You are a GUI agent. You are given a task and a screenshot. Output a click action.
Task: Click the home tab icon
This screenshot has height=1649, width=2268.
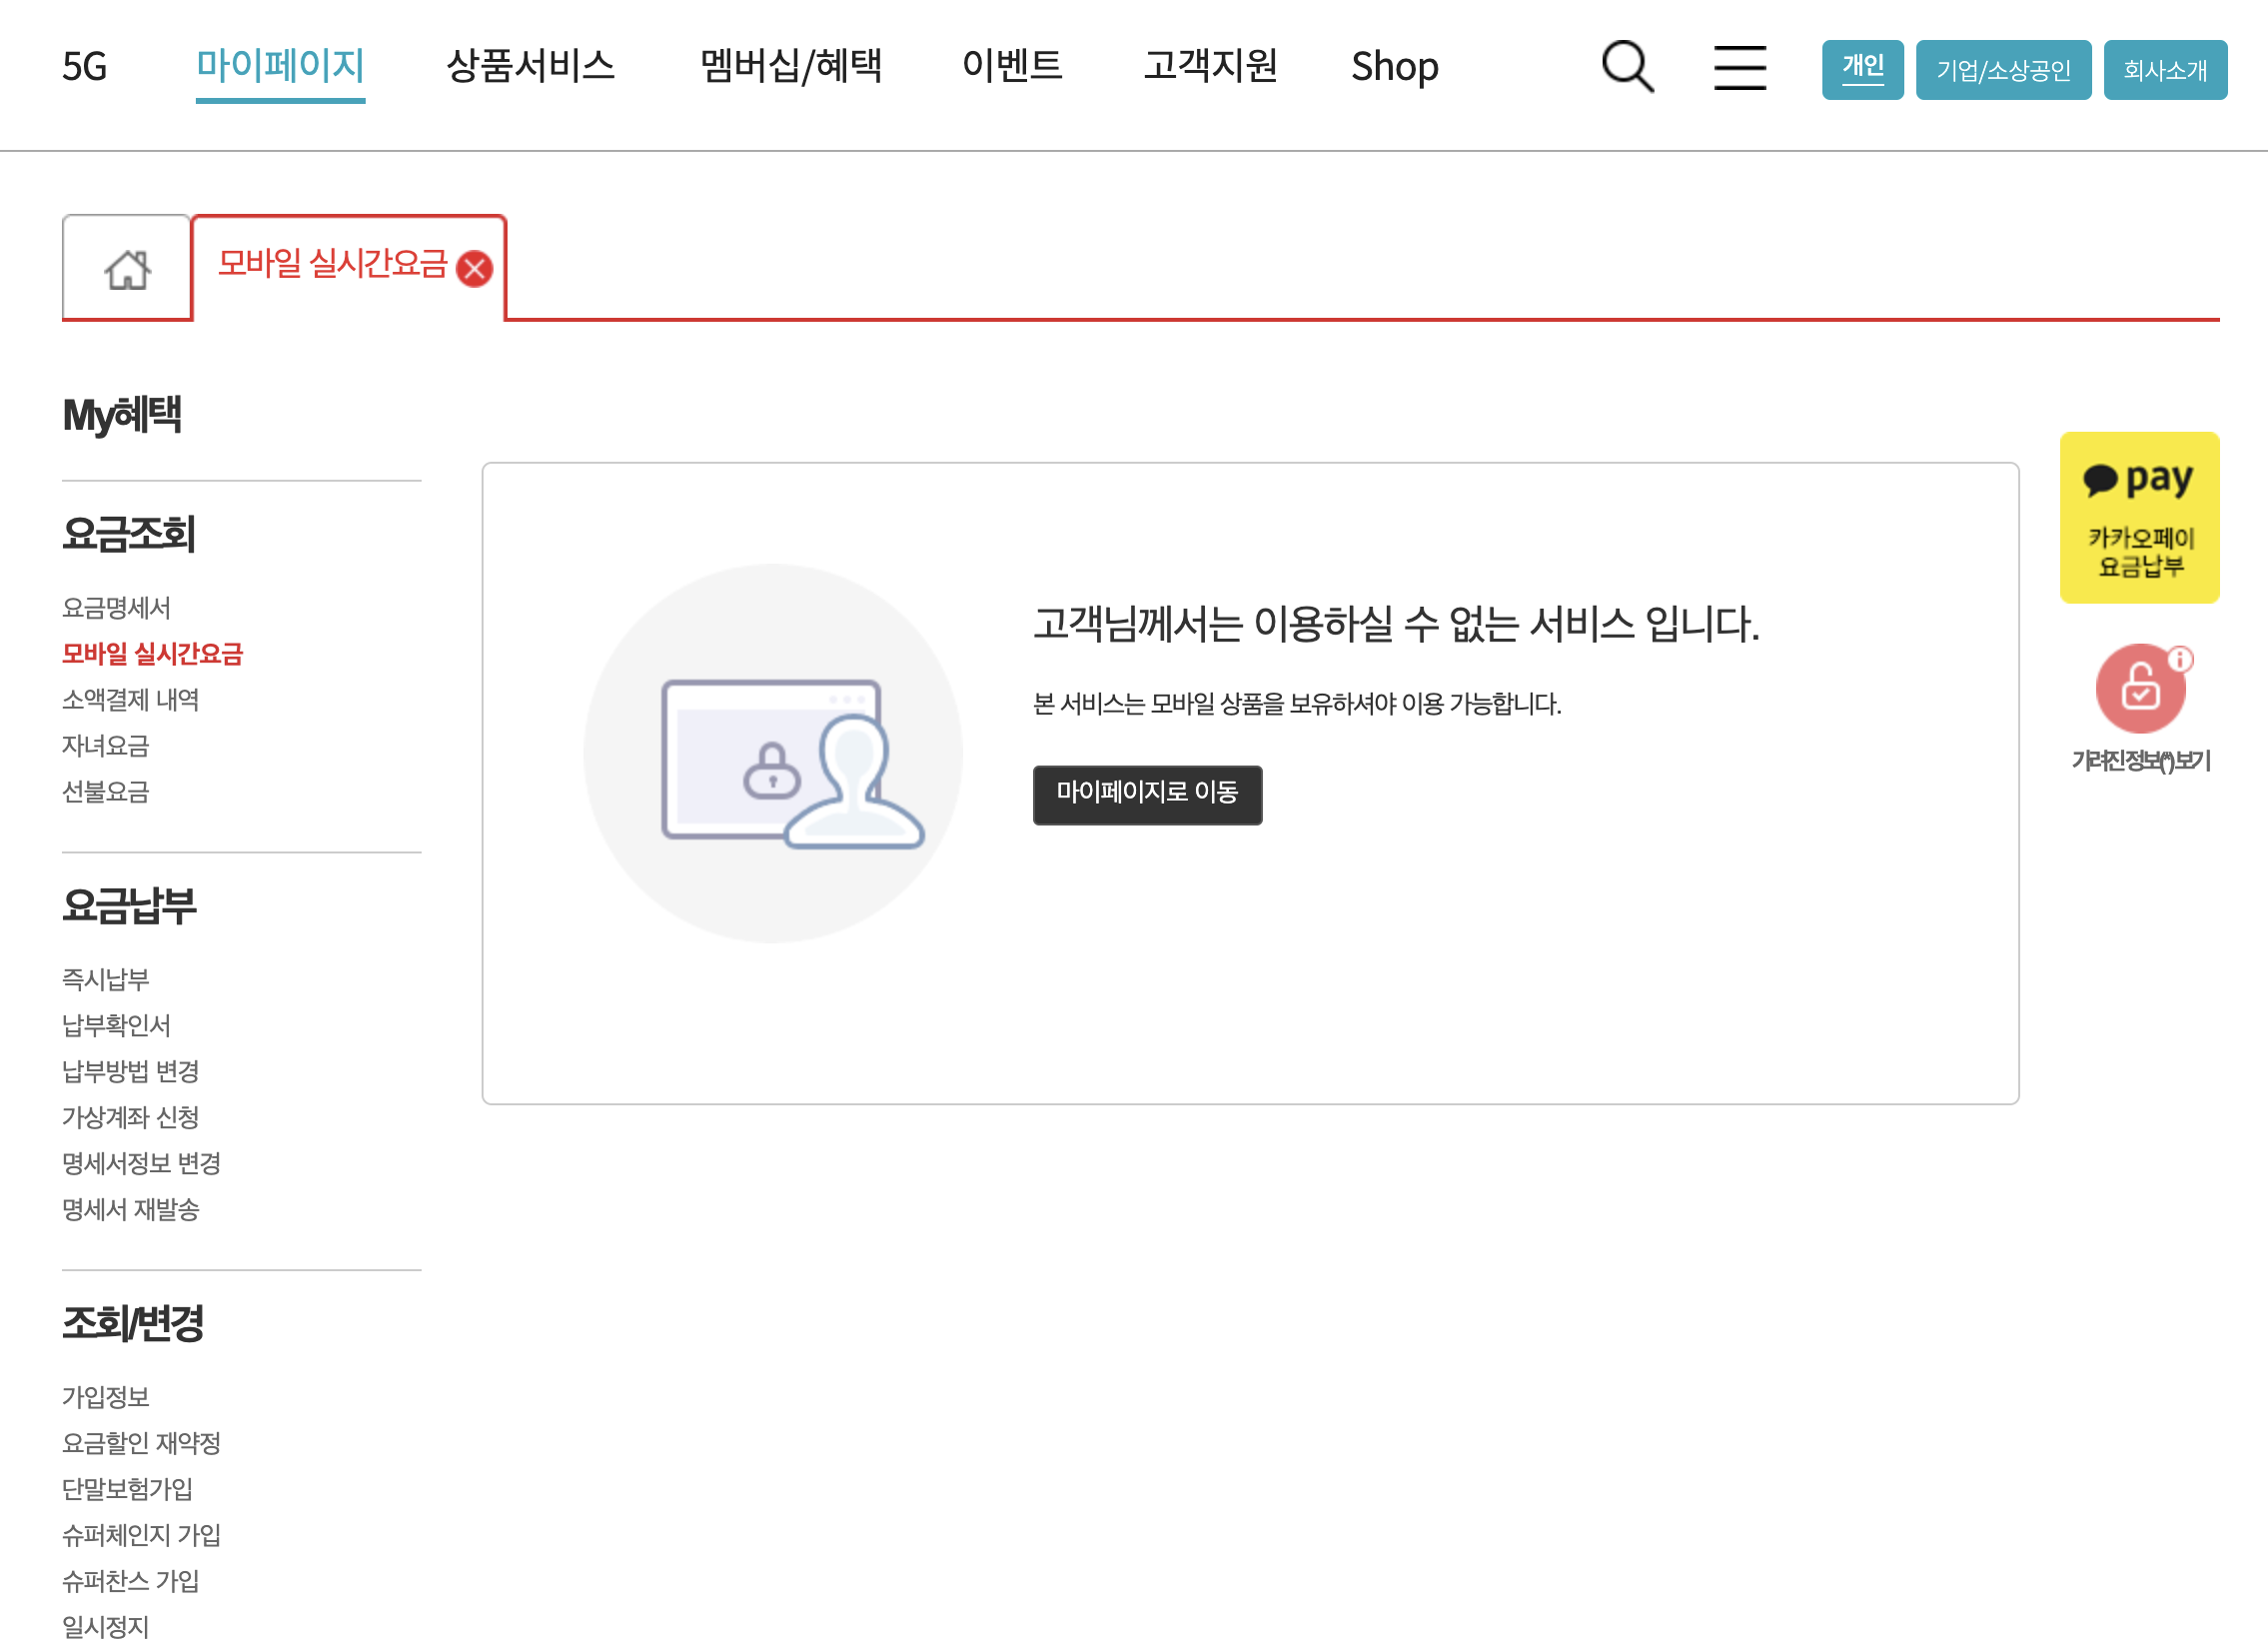[127, 269]
